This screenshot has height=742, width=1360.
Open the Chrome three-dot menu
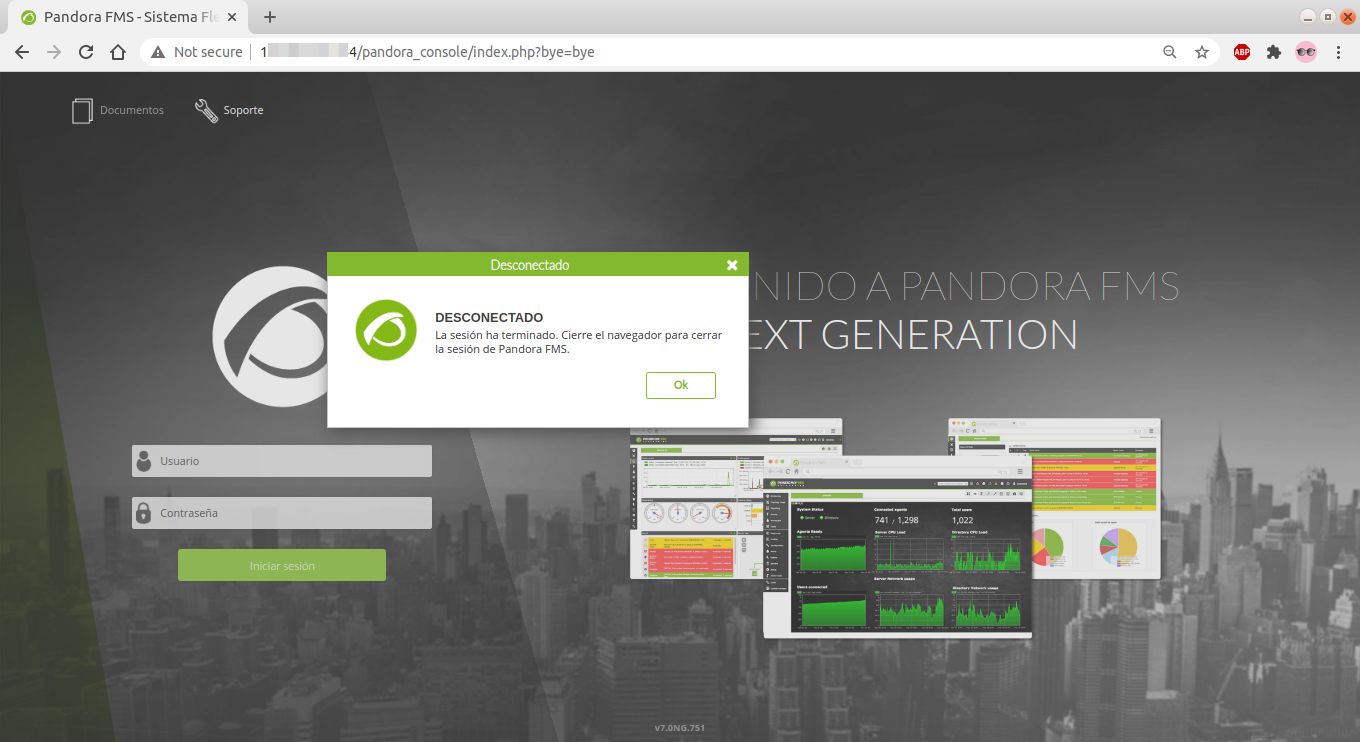point(1338,52)
